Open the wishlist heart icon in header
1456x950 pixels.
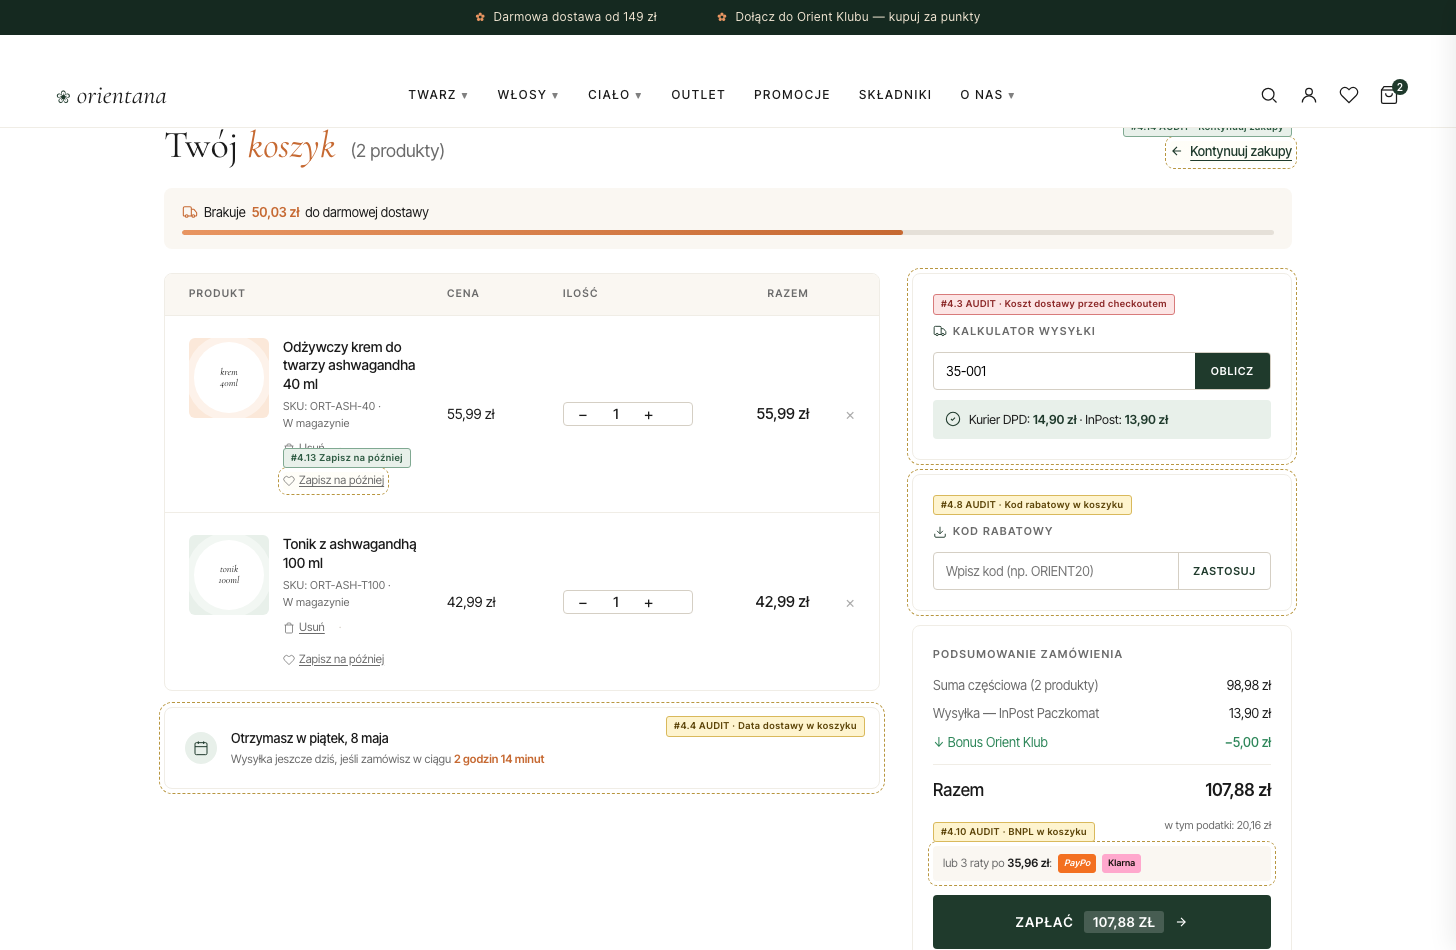pyautogui.click(x=1349, y=95)
